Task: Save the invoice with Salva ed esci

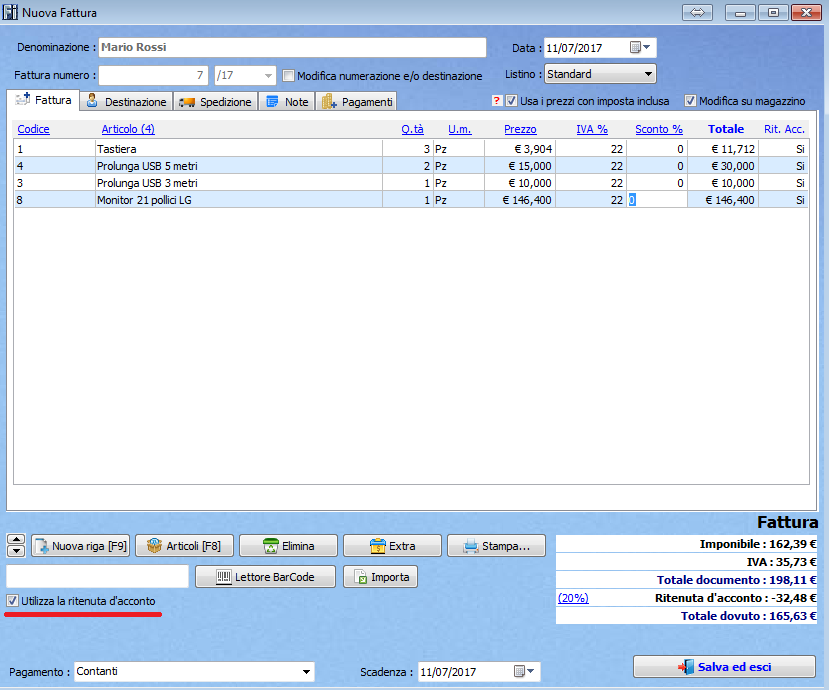Action: coord(724,667)
